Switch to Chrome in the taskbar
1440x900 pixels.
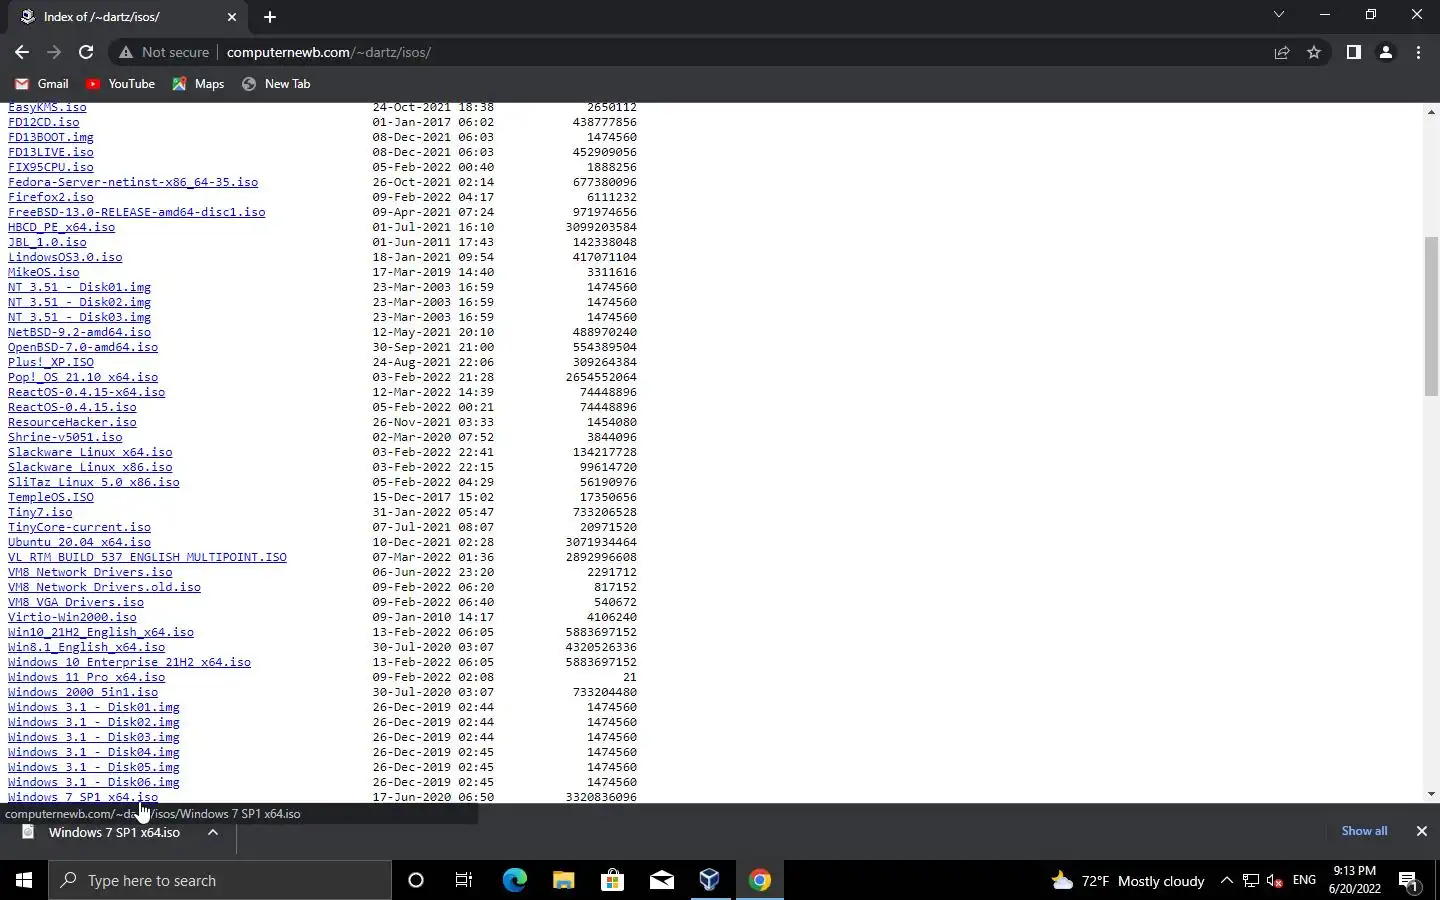point(760,880)
